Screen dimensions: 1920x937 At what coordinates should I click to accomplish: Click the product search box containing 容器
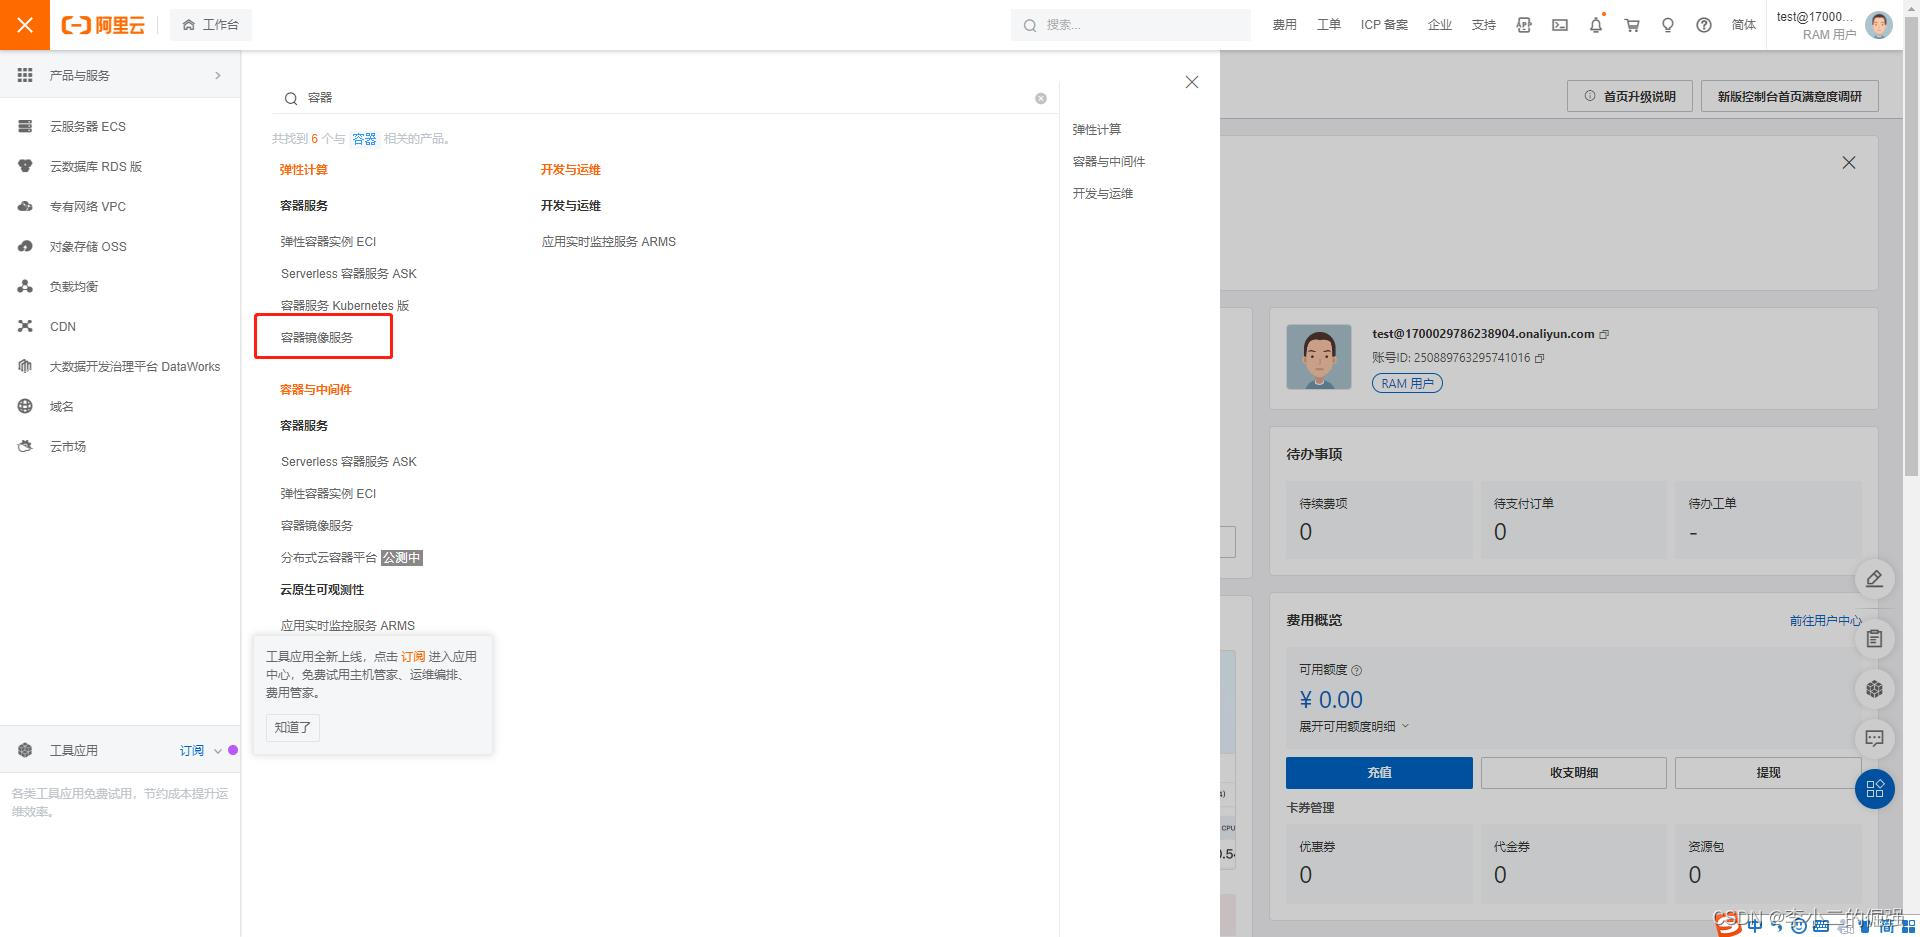point(665,98)
